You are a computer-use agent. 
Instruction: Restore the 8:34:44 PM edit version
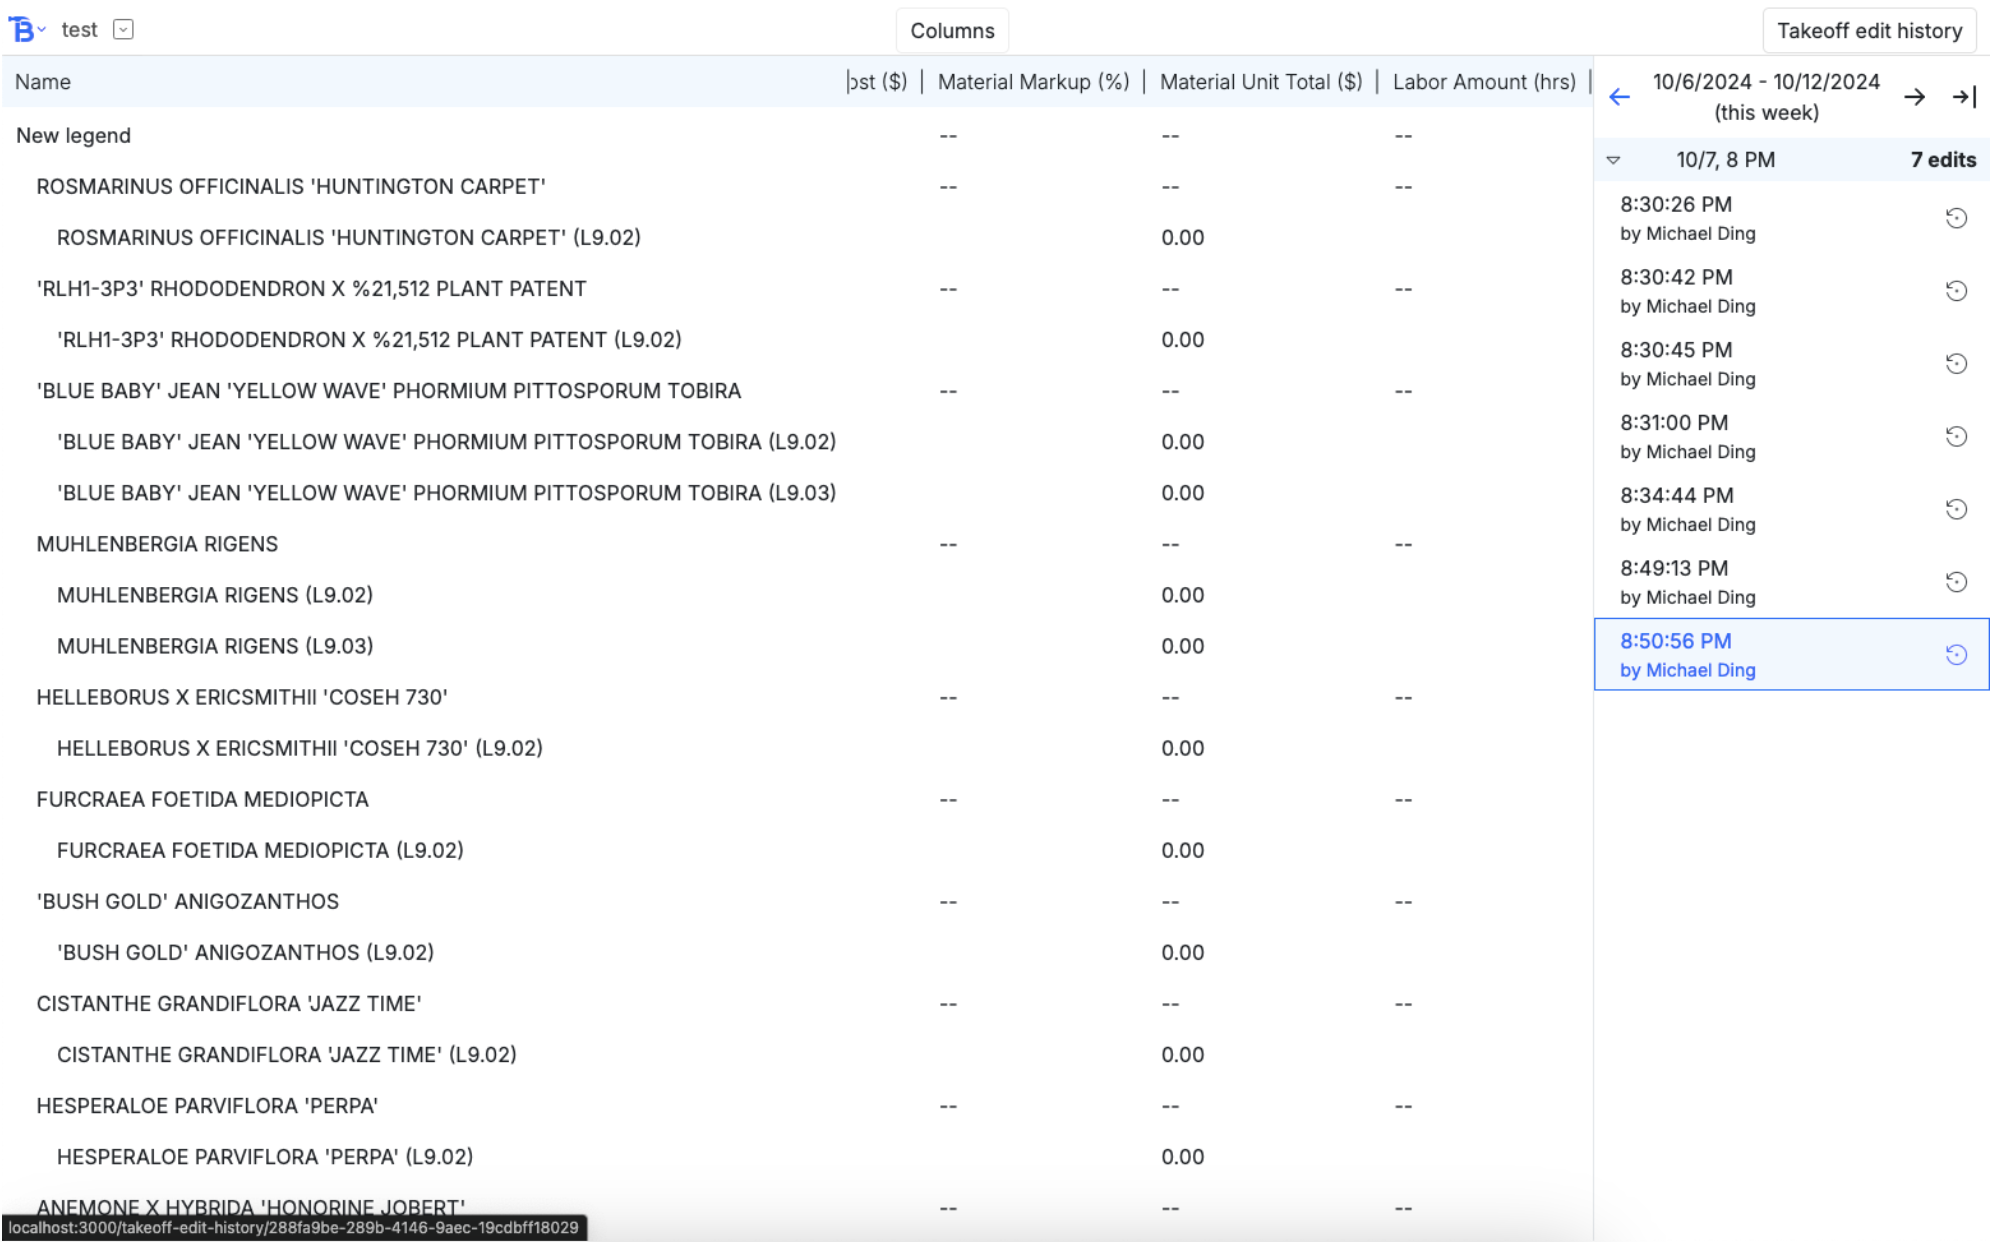(x=1956, y=509)
